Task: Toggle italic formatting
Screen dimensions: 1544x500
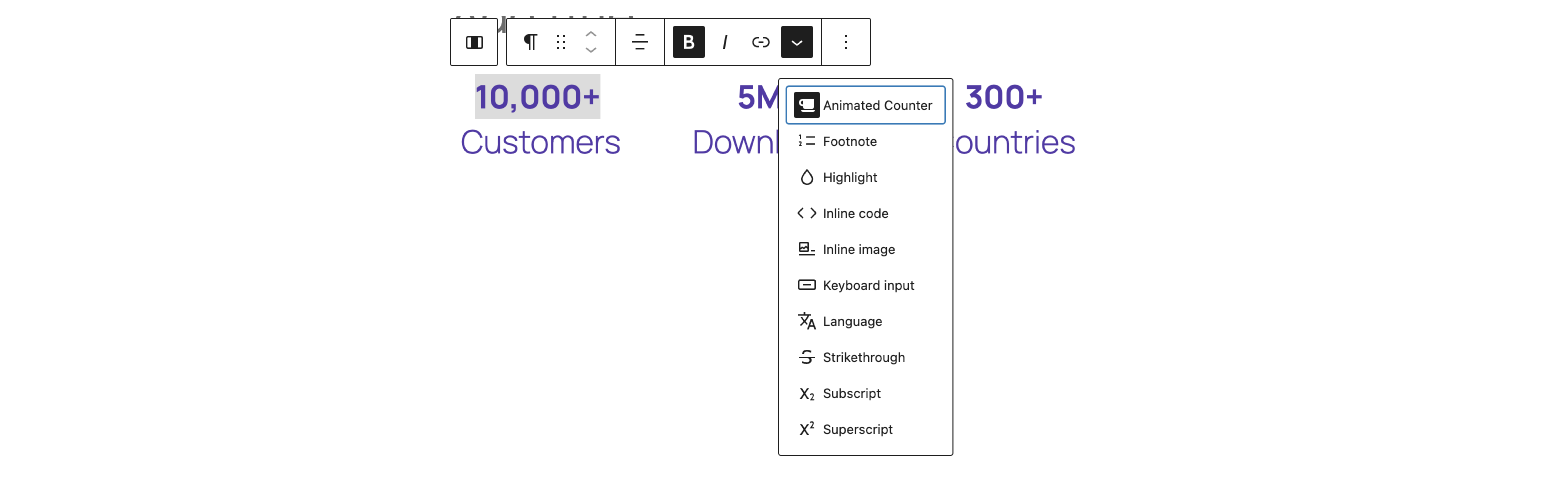Action: (725, 42)
